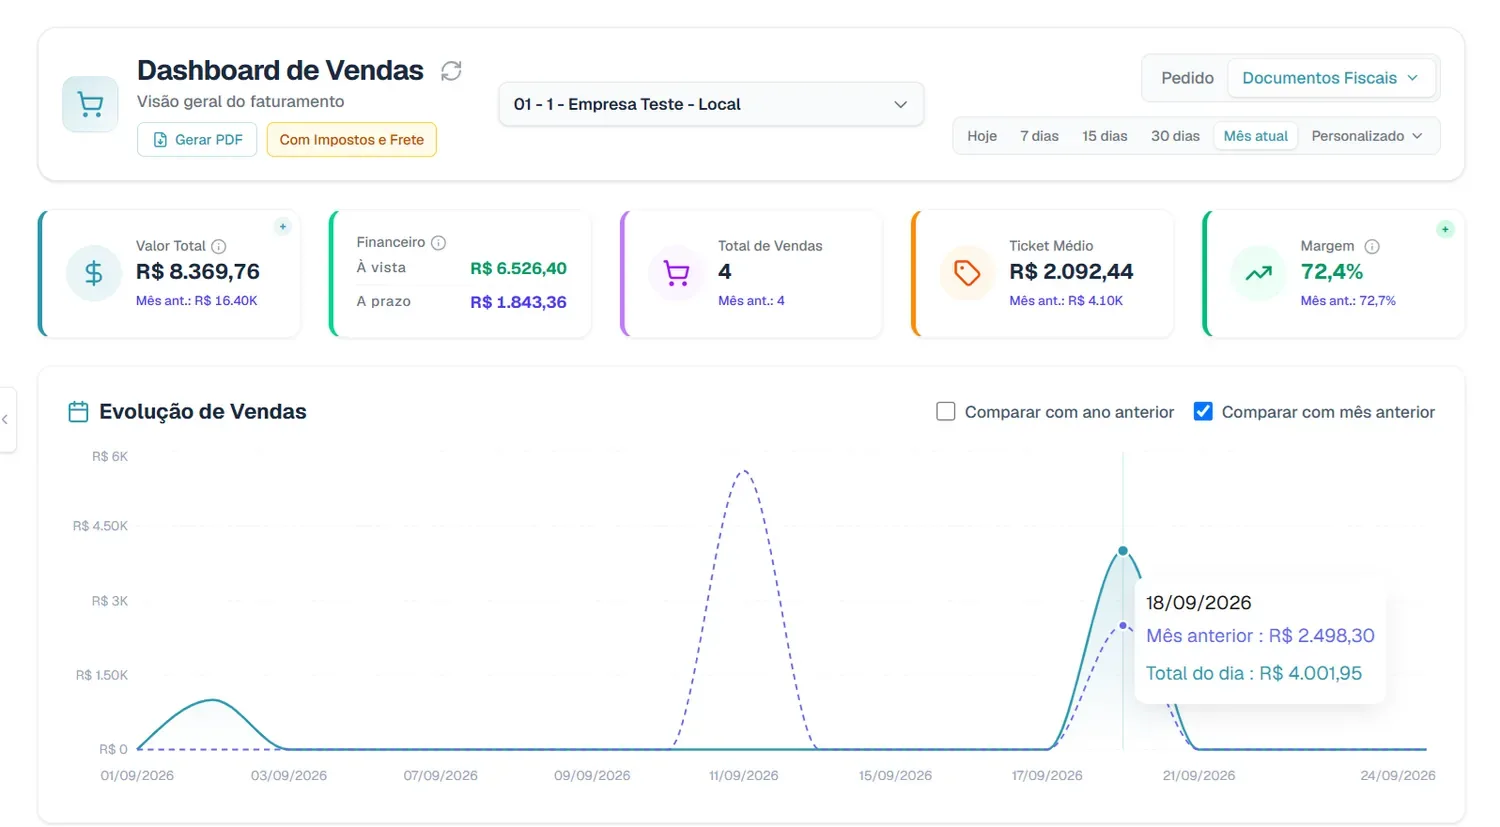This screenshot has width=1500, height=827.
Task: Click the purple previous-month point on 18/09
Action: click(x=1123, y=626)
